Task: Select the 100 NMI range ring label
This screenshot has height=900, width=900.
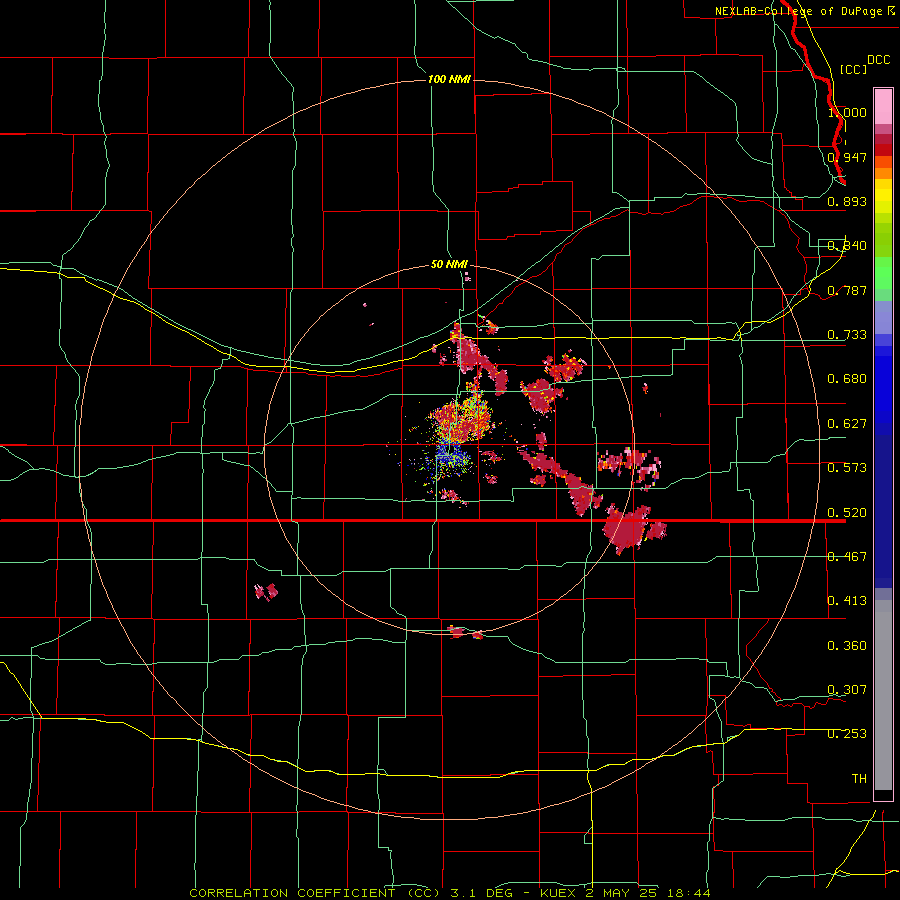Action: click(449, 79)
